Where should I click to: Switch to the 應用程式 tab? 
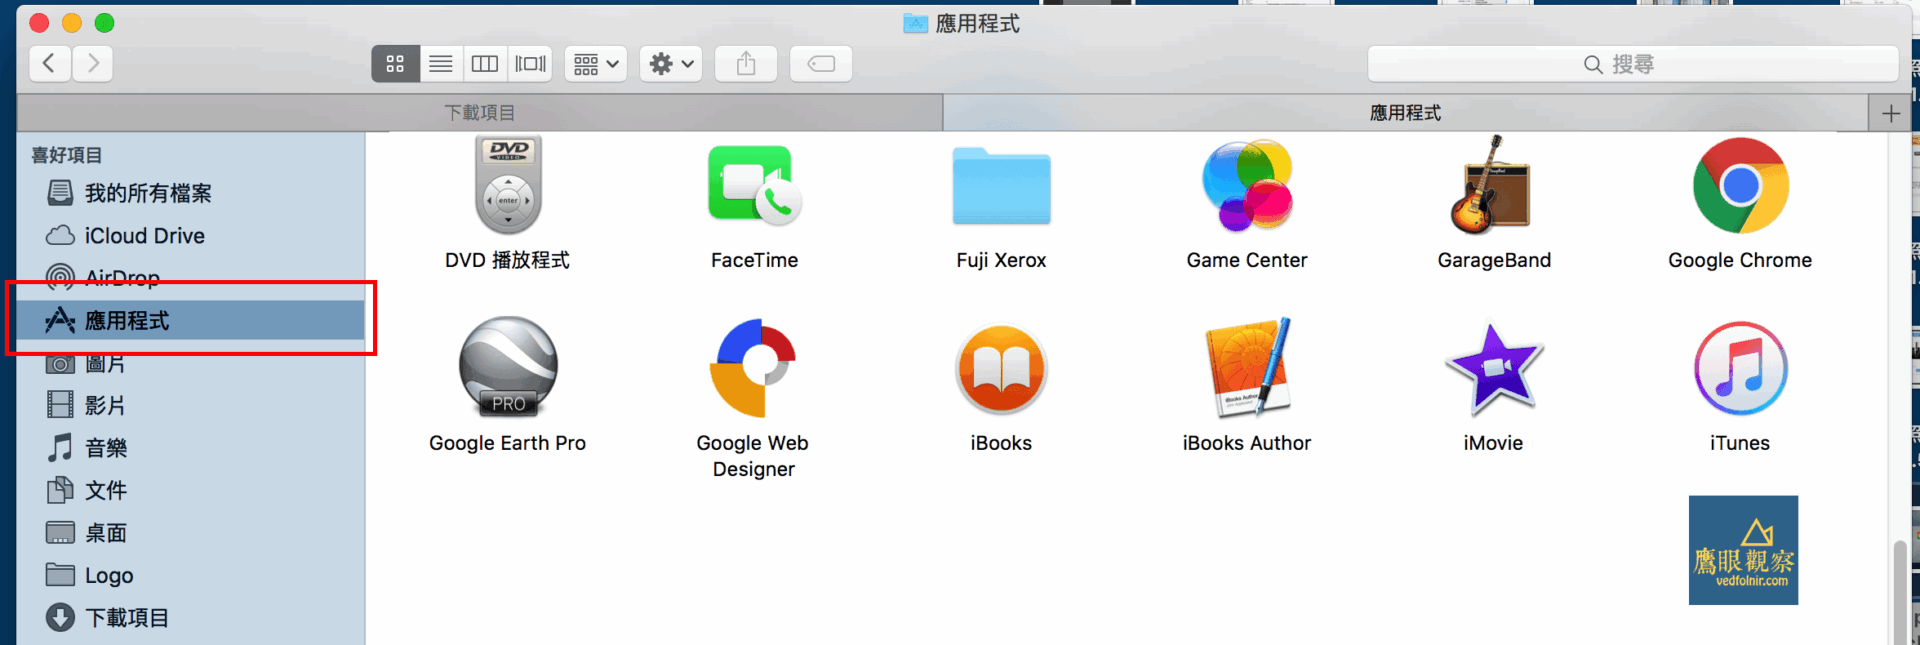(x=1405, y=113)
